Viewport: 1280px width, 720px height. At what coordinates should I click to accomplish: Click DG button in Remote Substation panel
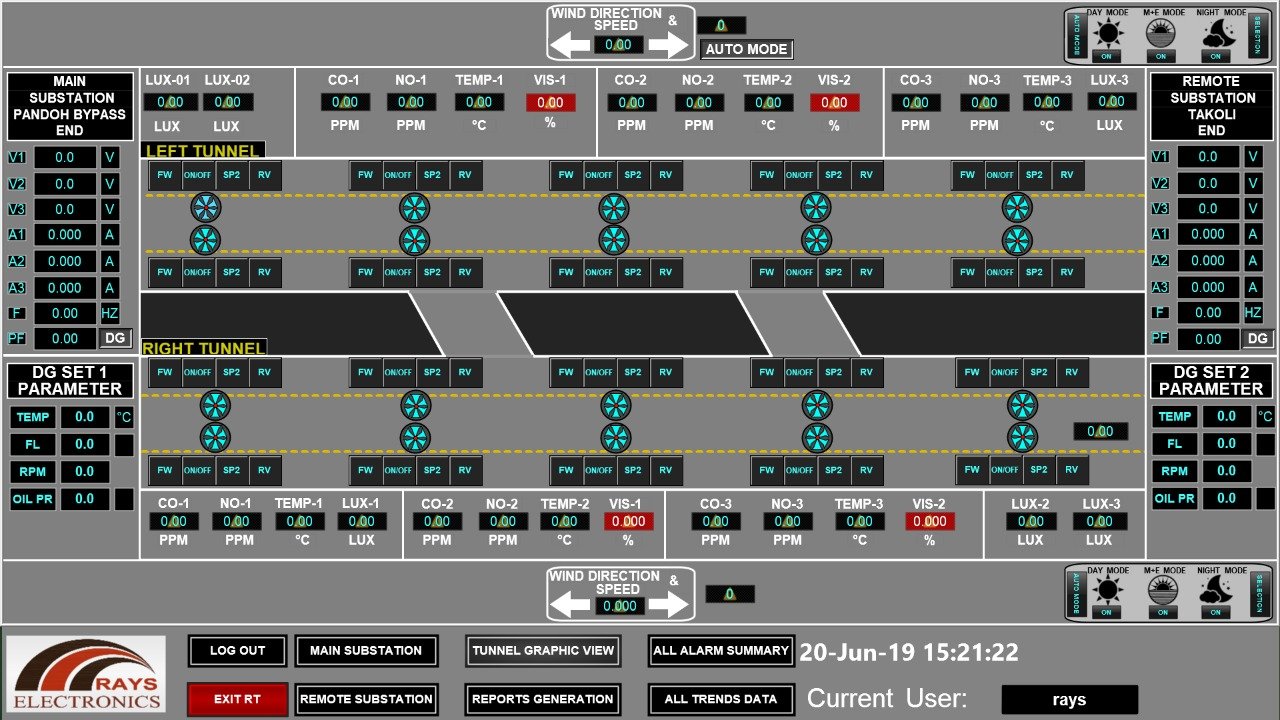click(1258, 338)
